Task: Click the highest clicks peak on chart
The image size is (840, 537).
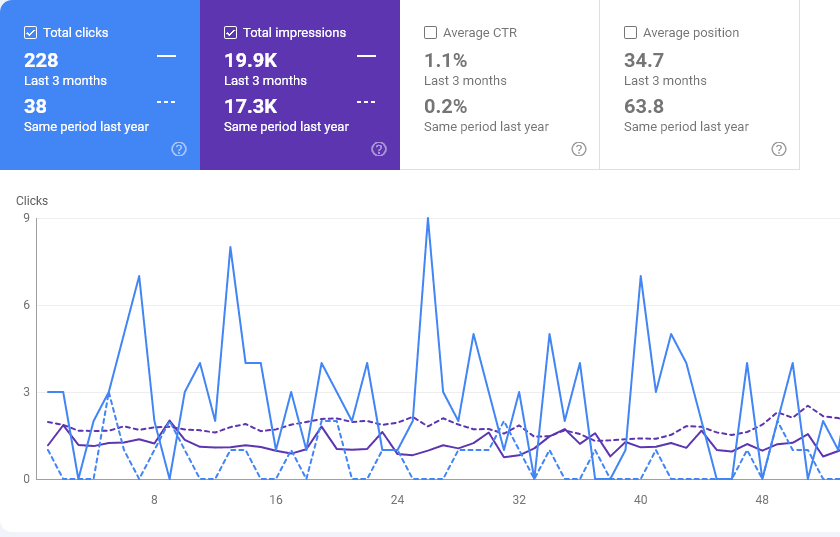Action: [428, 218]
